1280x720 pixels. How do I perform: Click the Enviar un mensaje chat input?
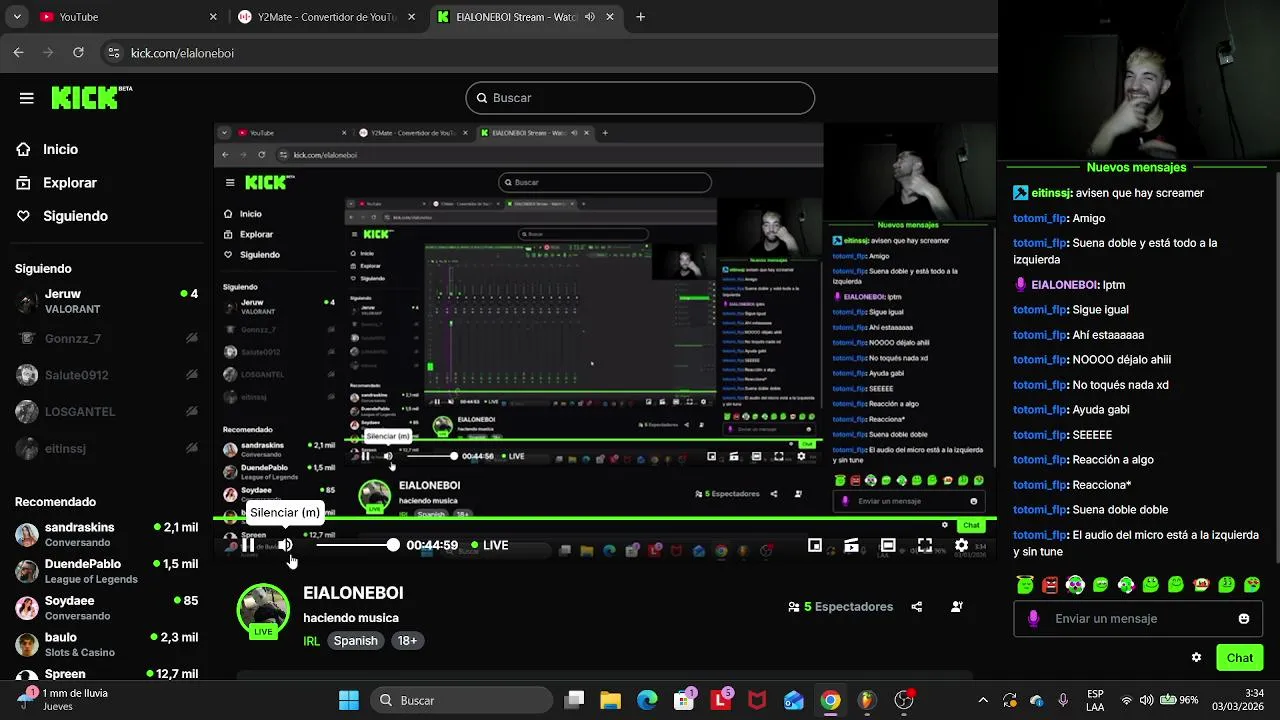(x=1138, y=619)
